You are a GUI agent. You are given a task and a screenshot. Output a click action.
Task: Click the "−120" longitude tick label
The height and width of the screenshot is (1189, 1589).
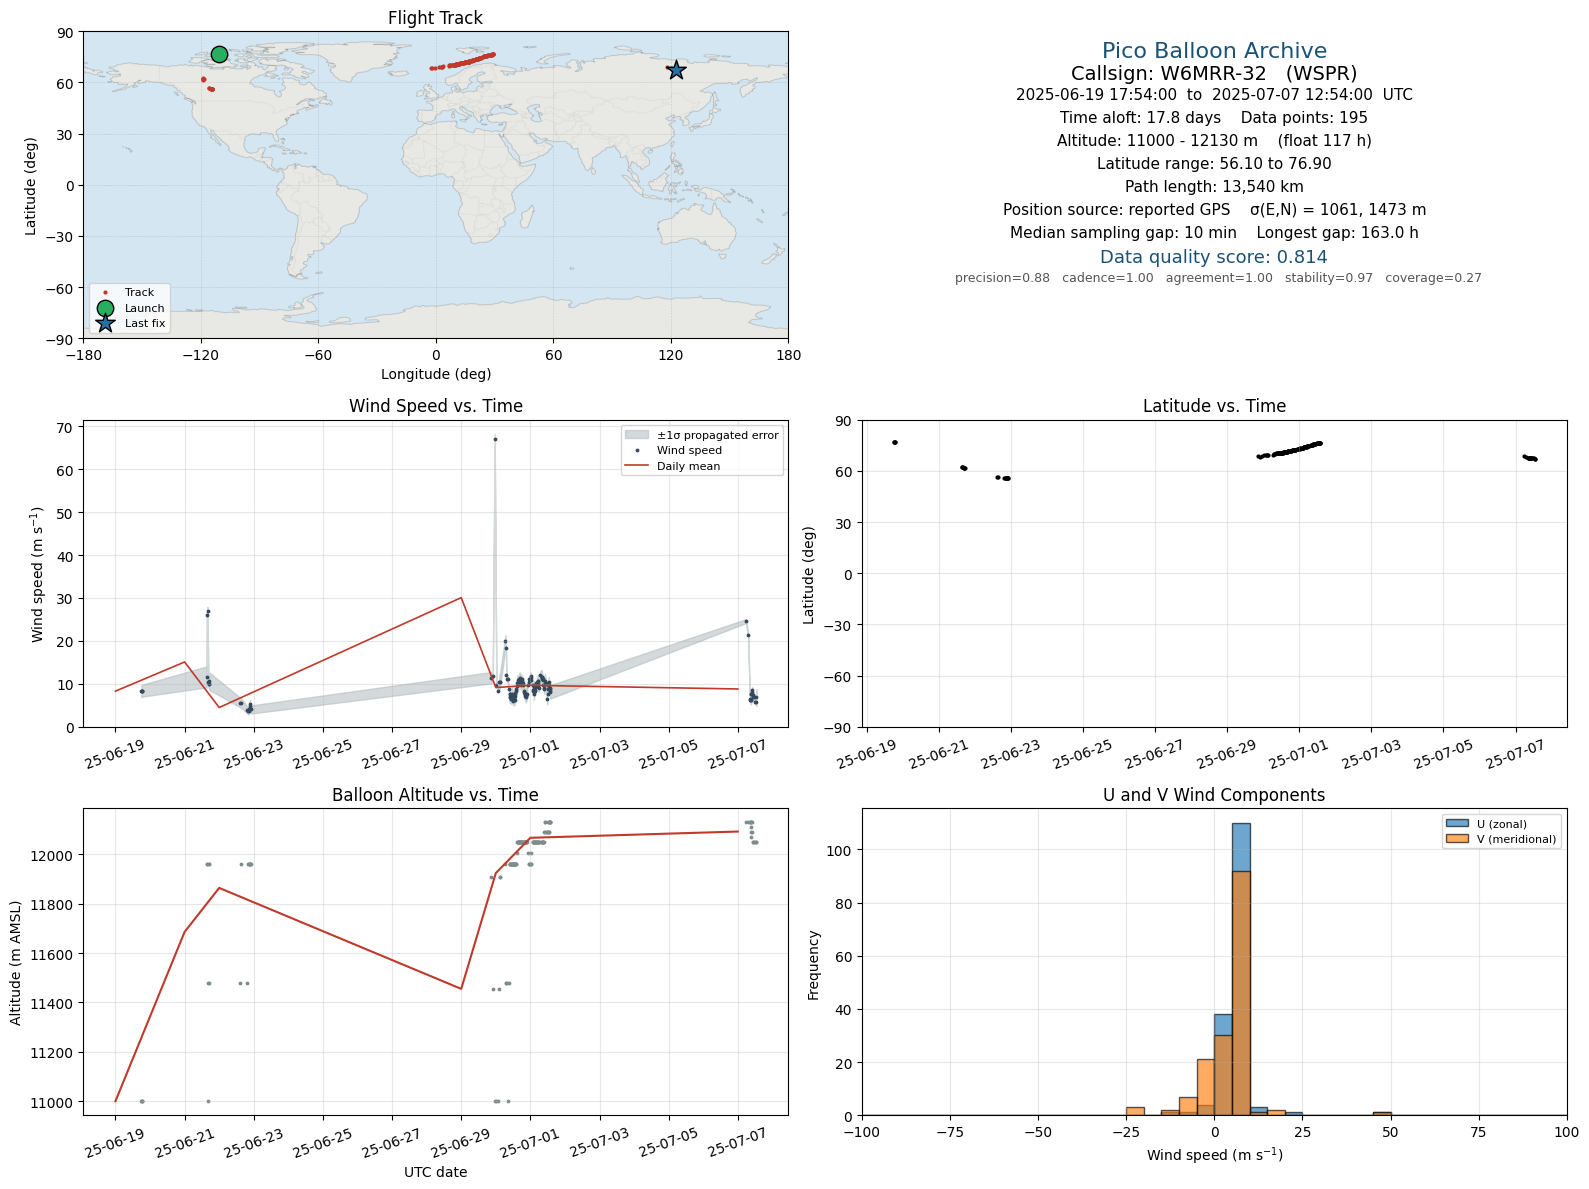tap(200, 355)
